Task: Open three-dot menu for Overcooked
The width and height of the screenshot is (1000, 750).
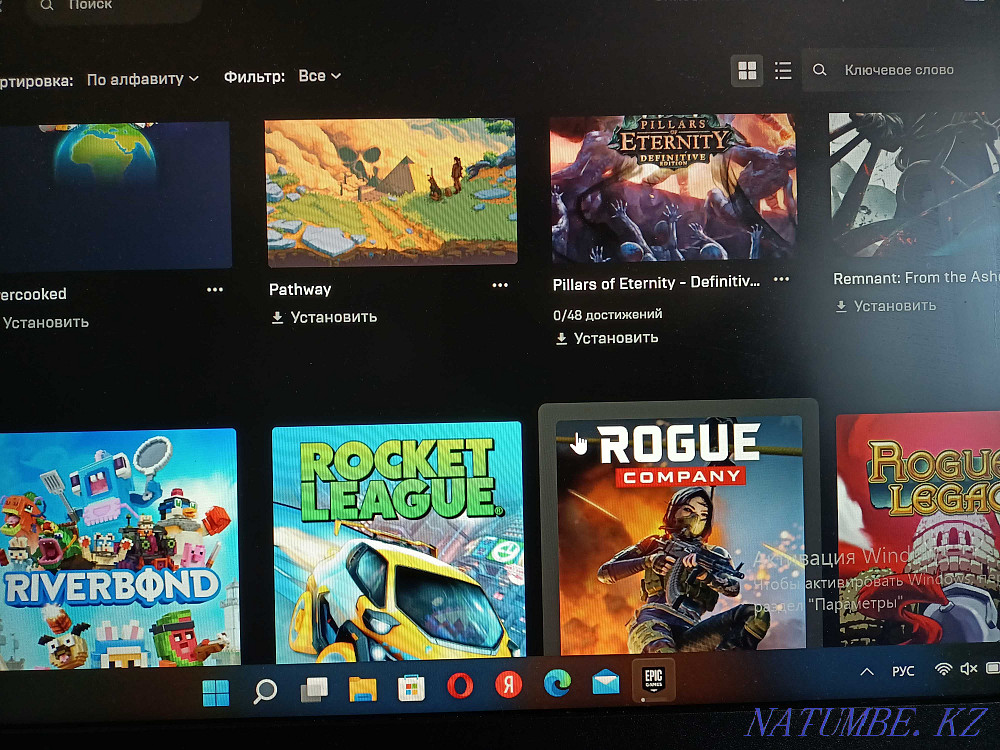Action: tap(215, 291)
